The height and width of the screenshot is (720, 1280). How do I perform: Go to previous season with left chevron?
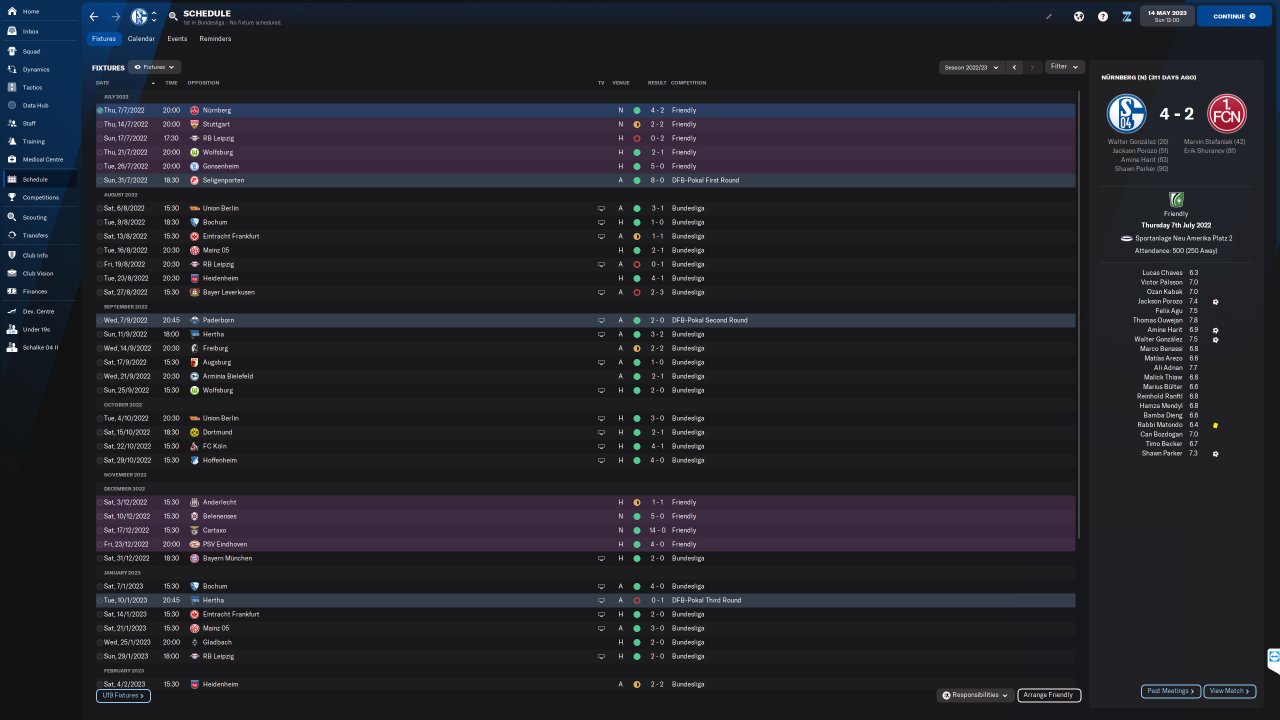1014,67
